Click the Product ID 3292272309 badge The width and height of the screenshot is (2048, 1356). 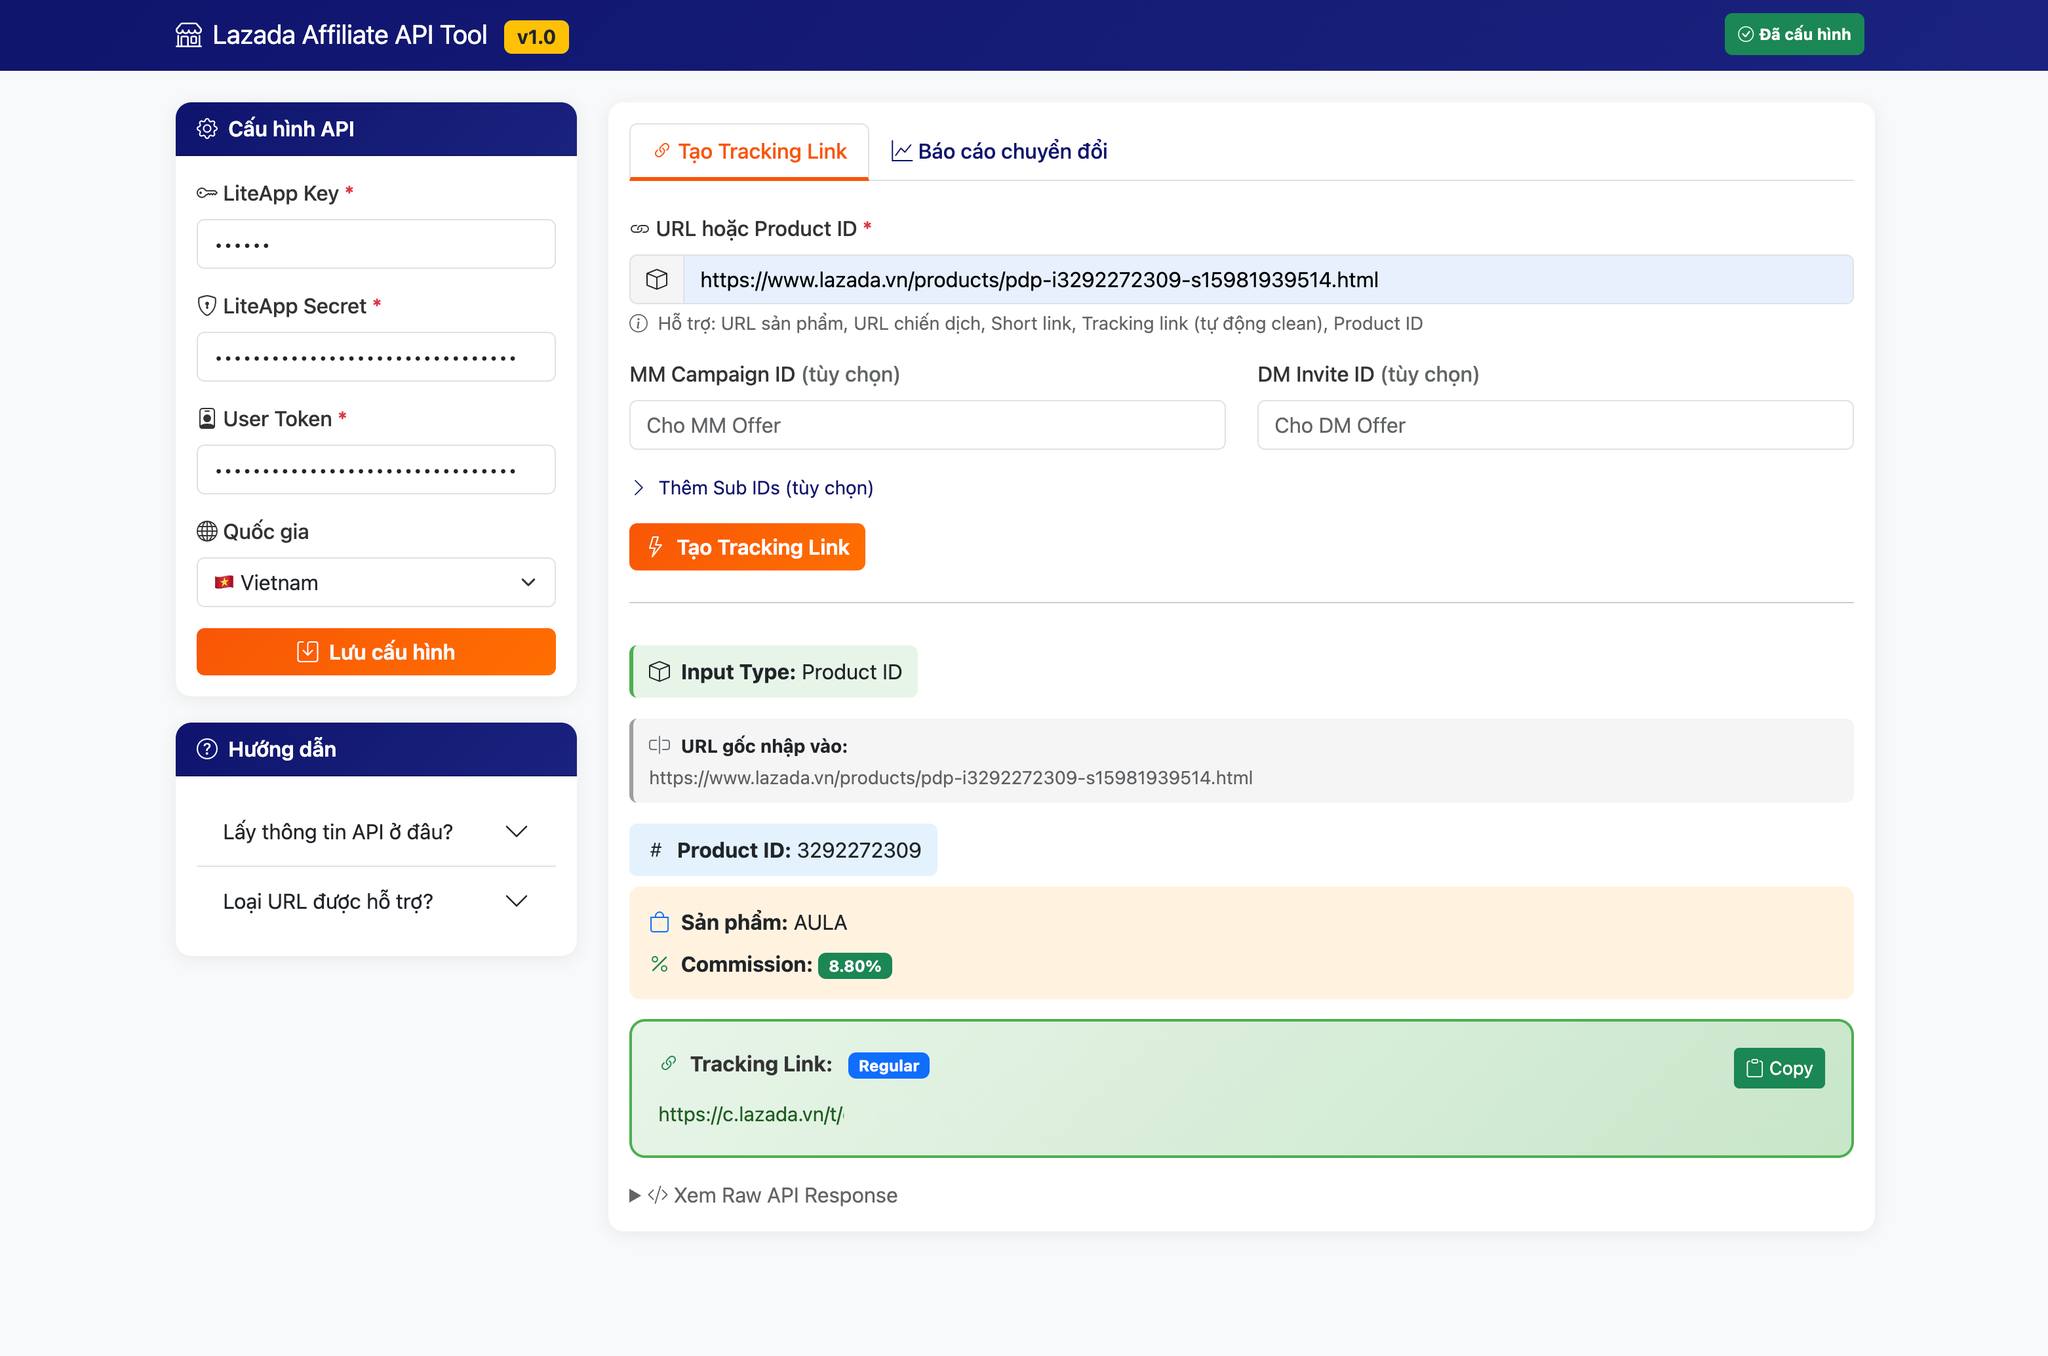pyautogui.click(x=783, y=850)
